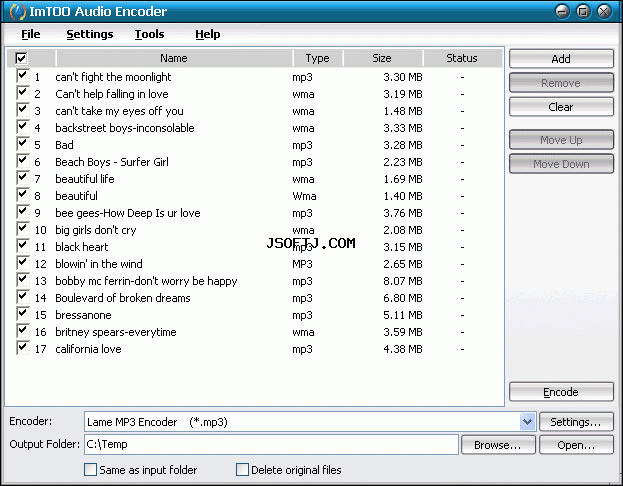The image size is (623, 486).
Task: Uncheck "Boulevard of broken dreams" checkbox
Action: coord(23,296)
